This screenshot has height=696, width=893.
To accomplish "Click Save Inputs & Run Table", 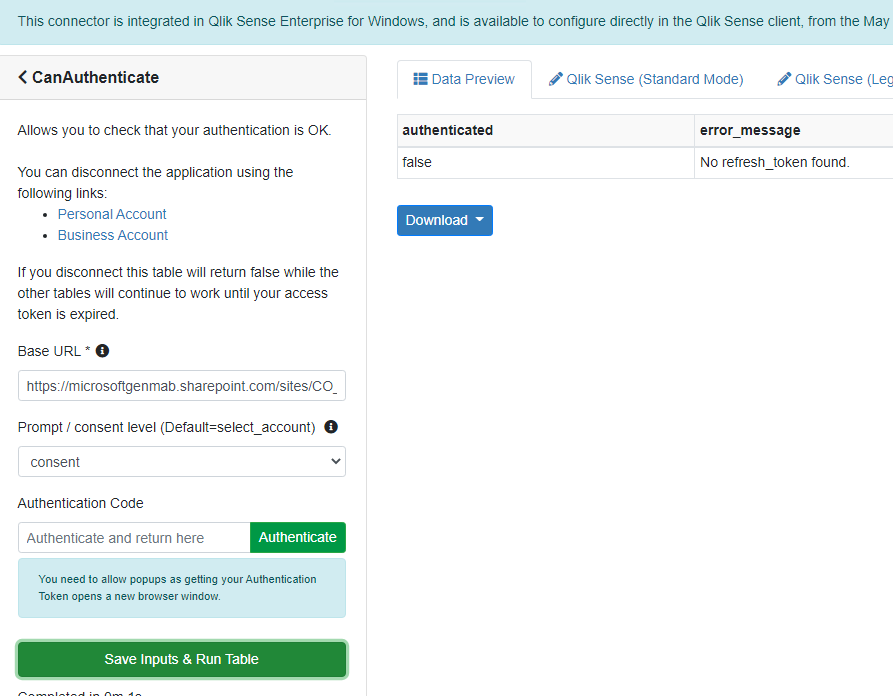I will coord(182,659).
